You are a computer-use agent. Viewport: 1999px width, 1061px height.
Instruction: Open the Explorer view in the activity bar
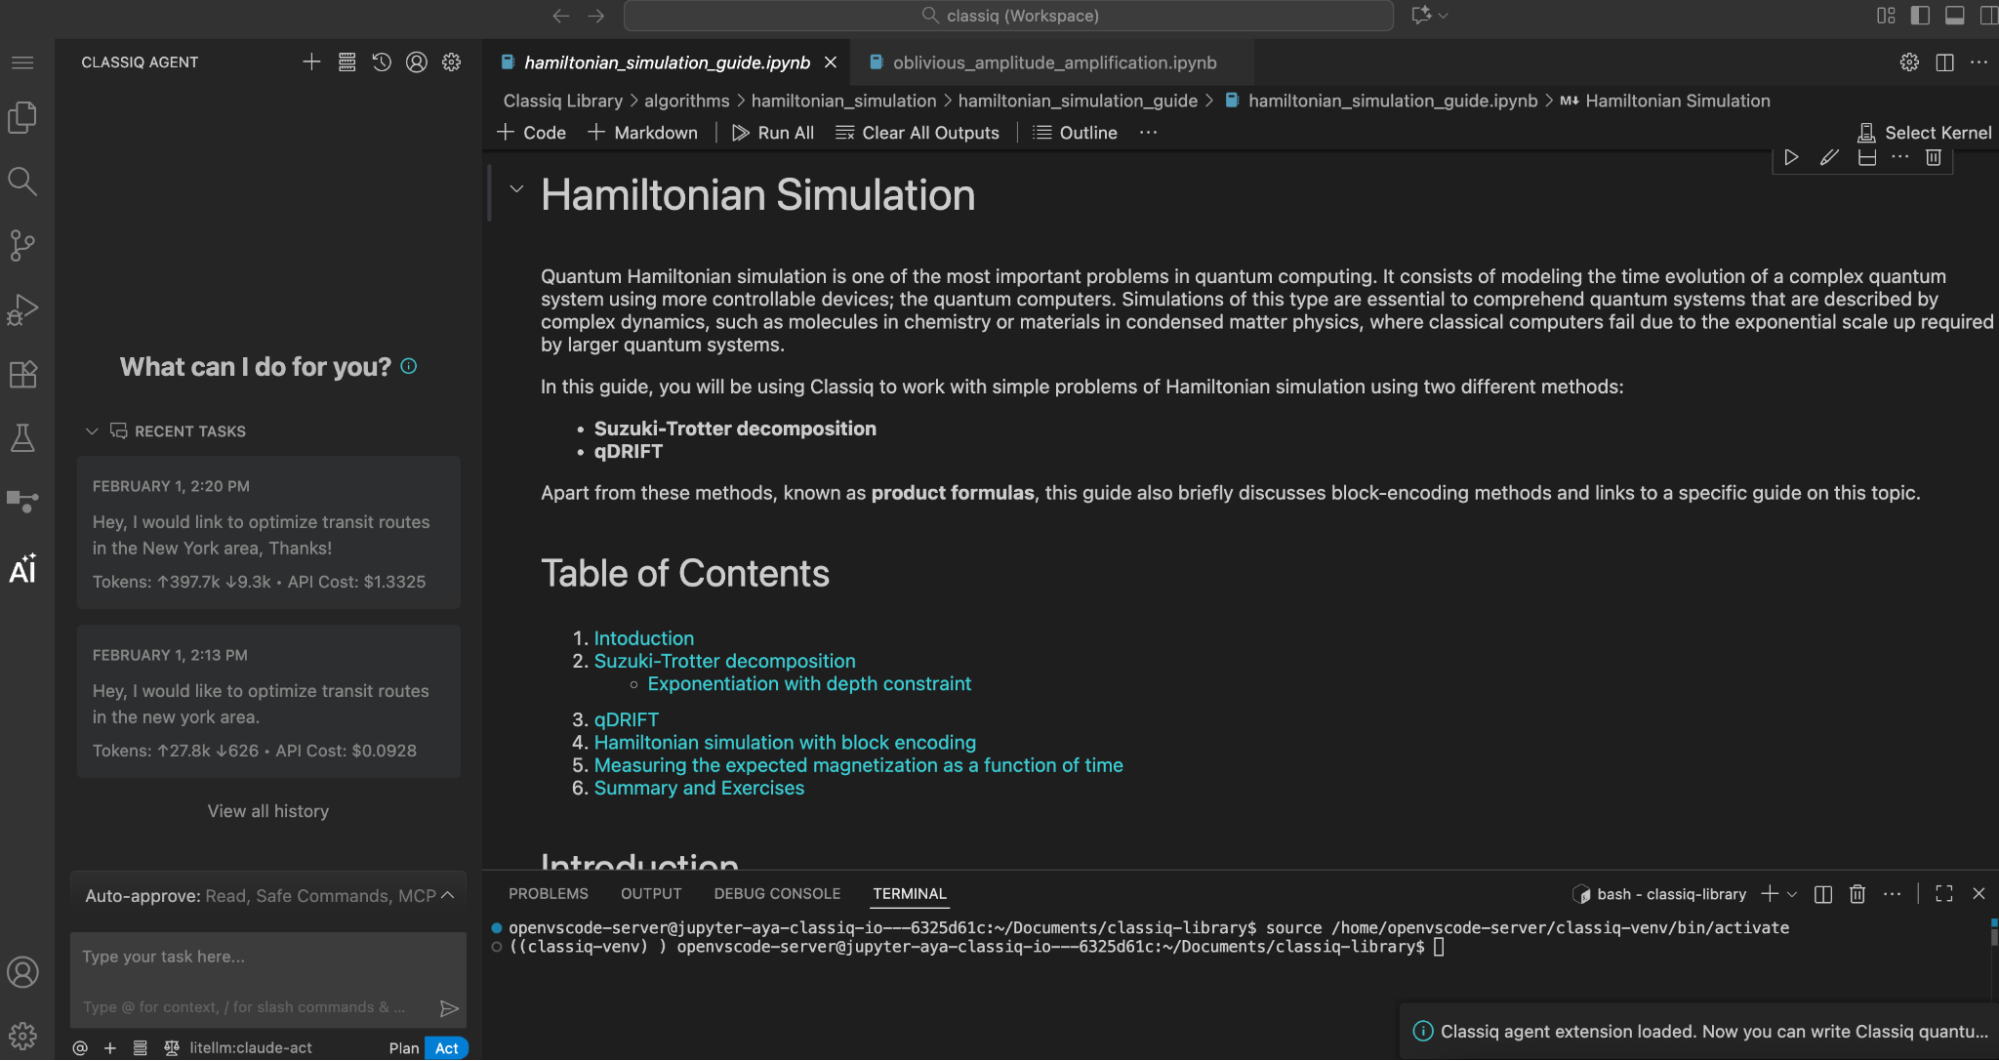22,118
